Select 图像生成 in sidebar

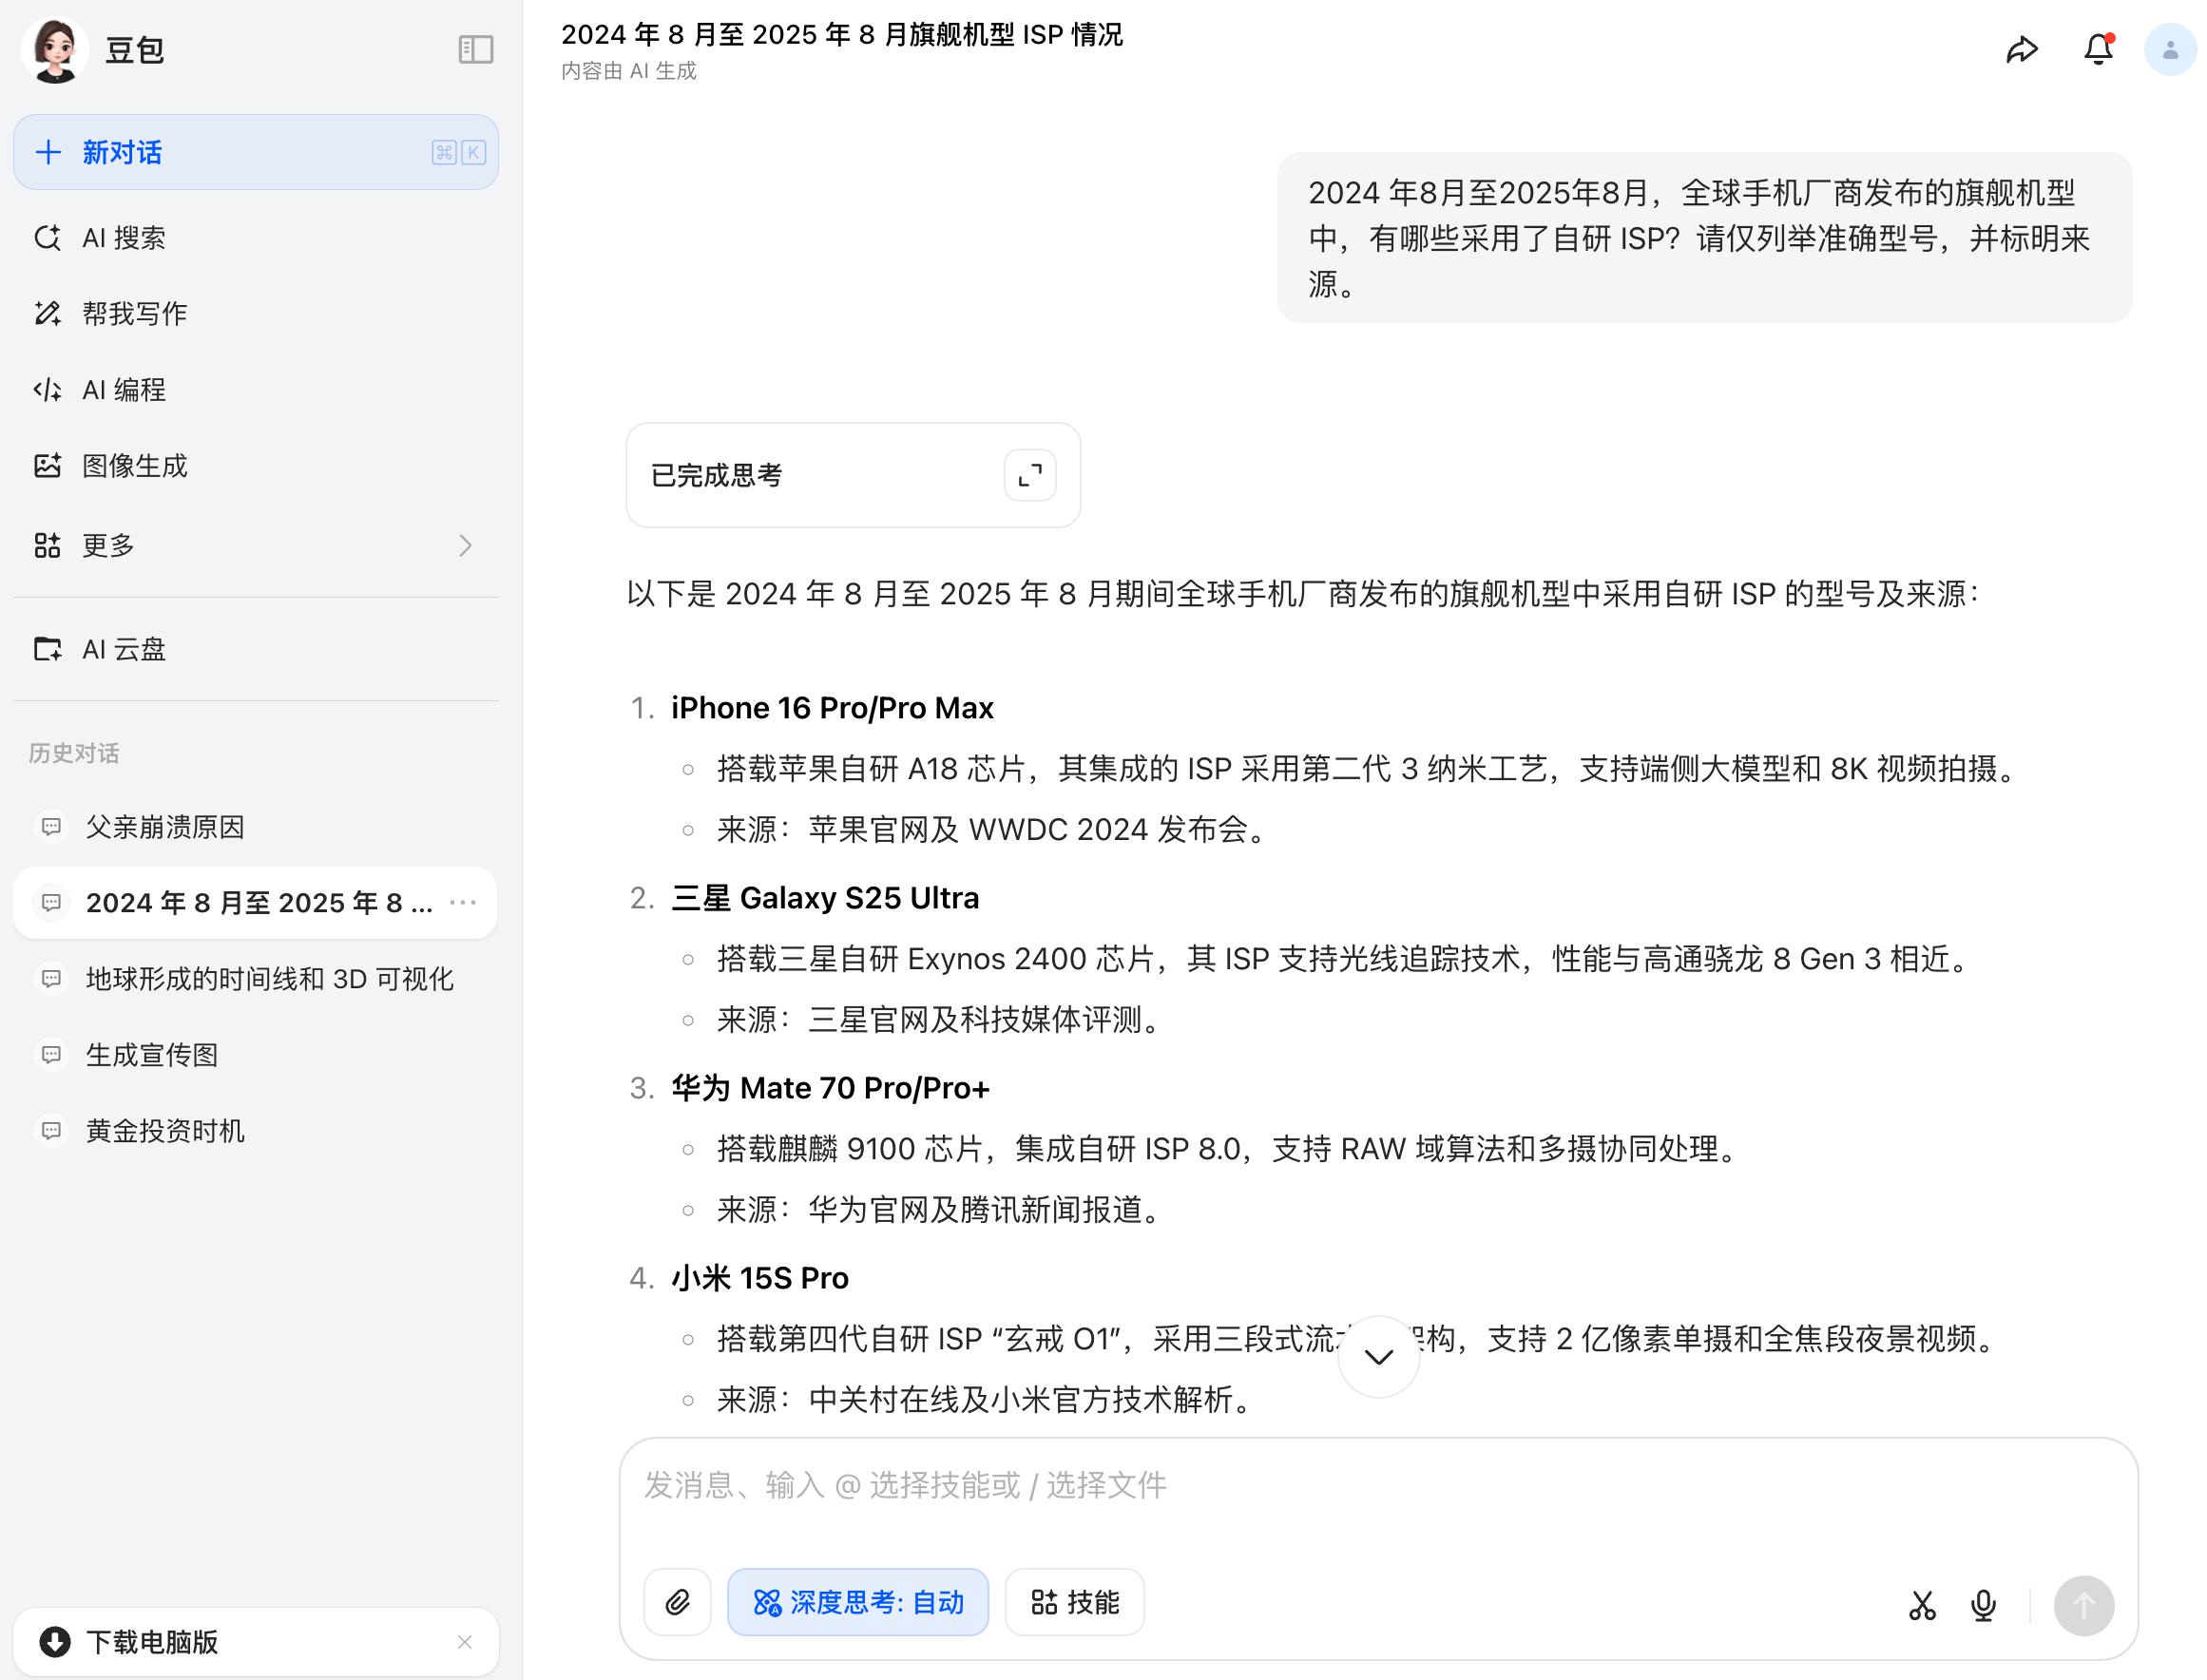coord(134,466)
